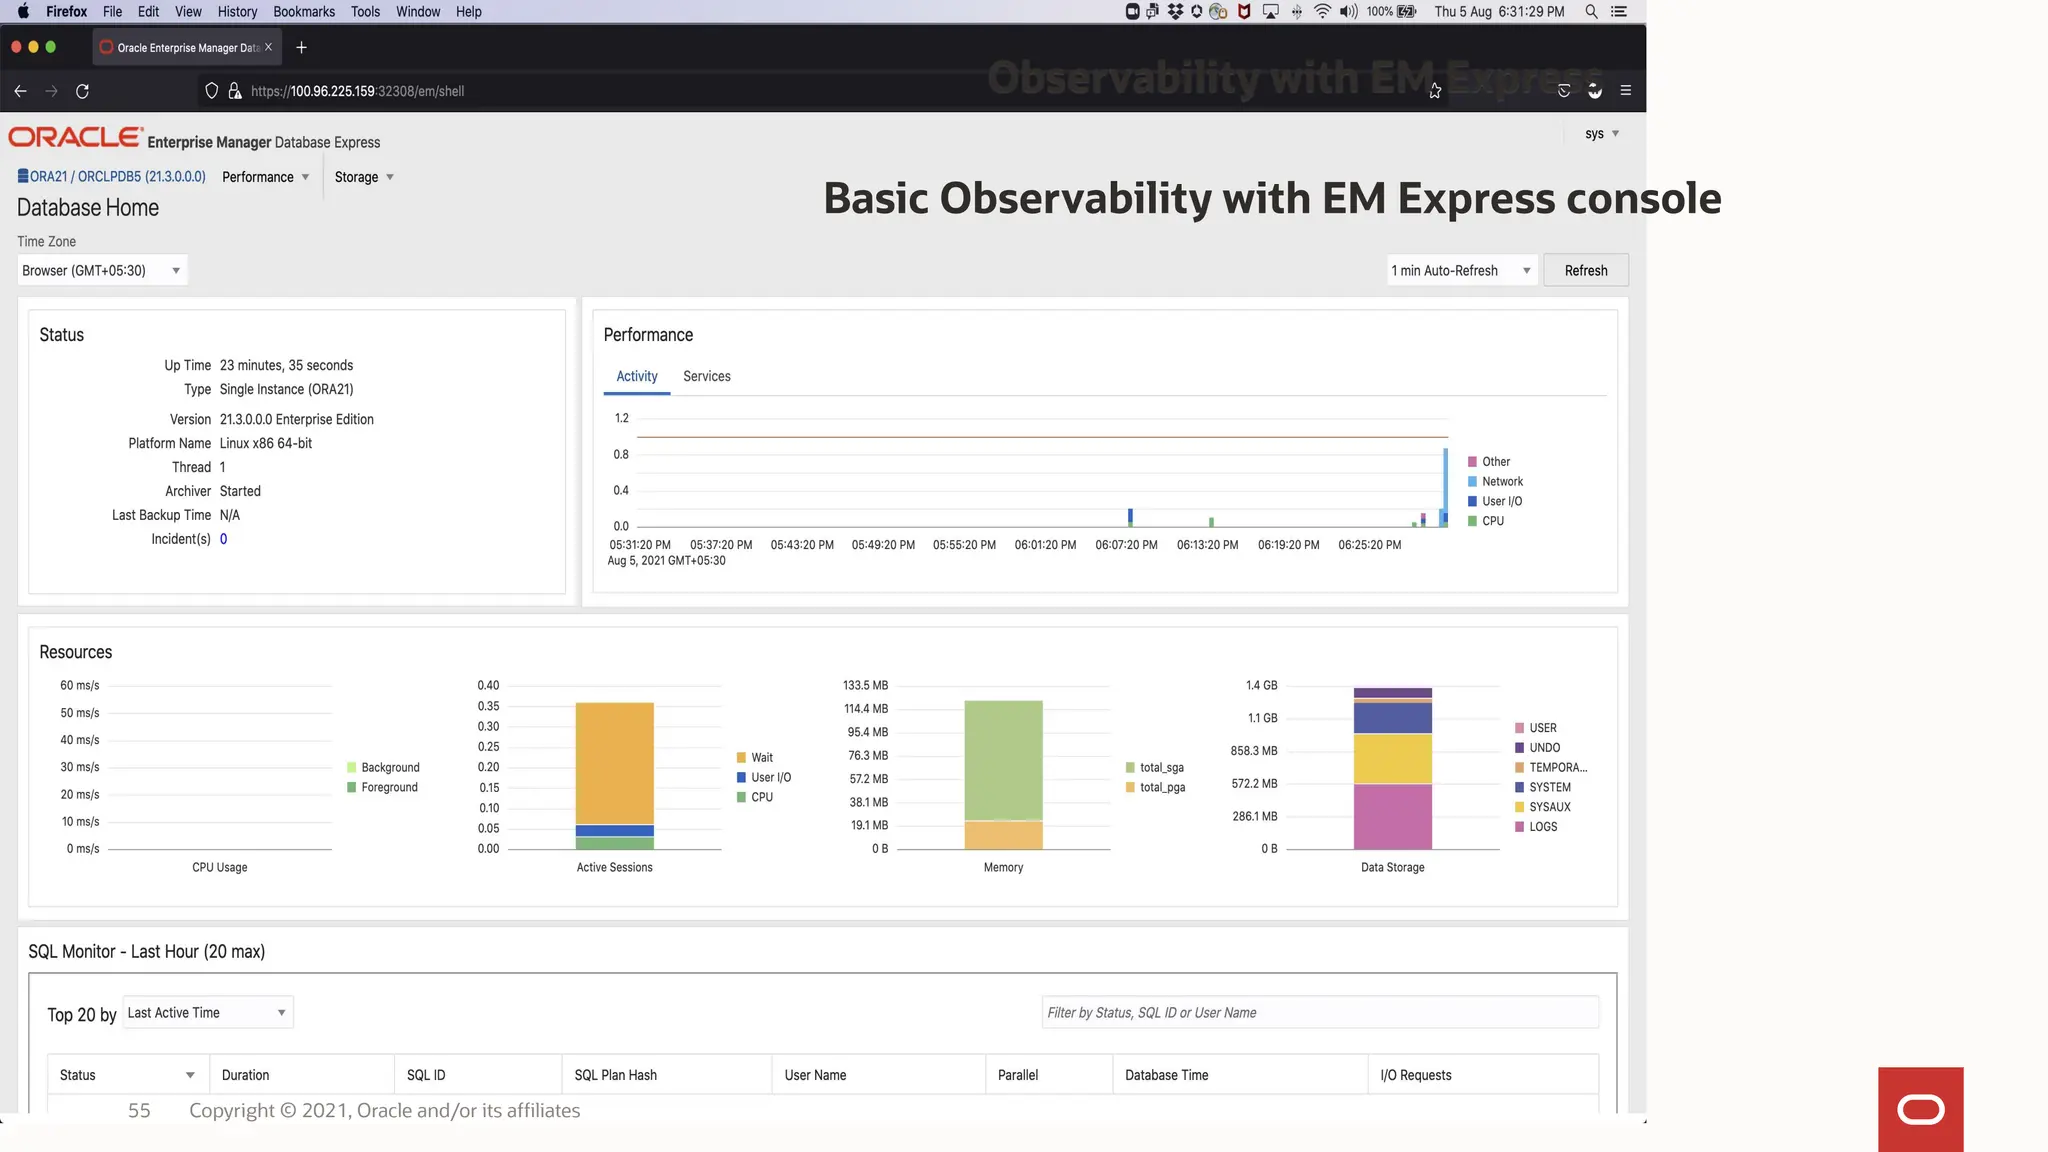Open the History menu

pos(237,12)
